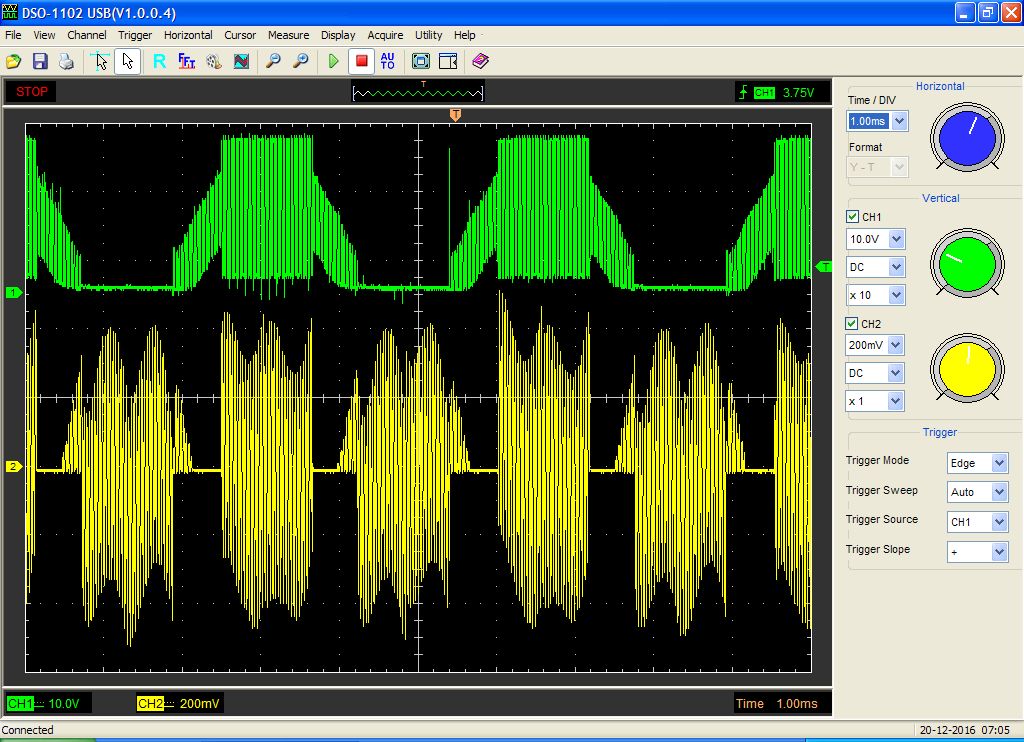This screenshot has width=1024, height=742.
Task: Open the help book icon
Action: click(481, 61)
